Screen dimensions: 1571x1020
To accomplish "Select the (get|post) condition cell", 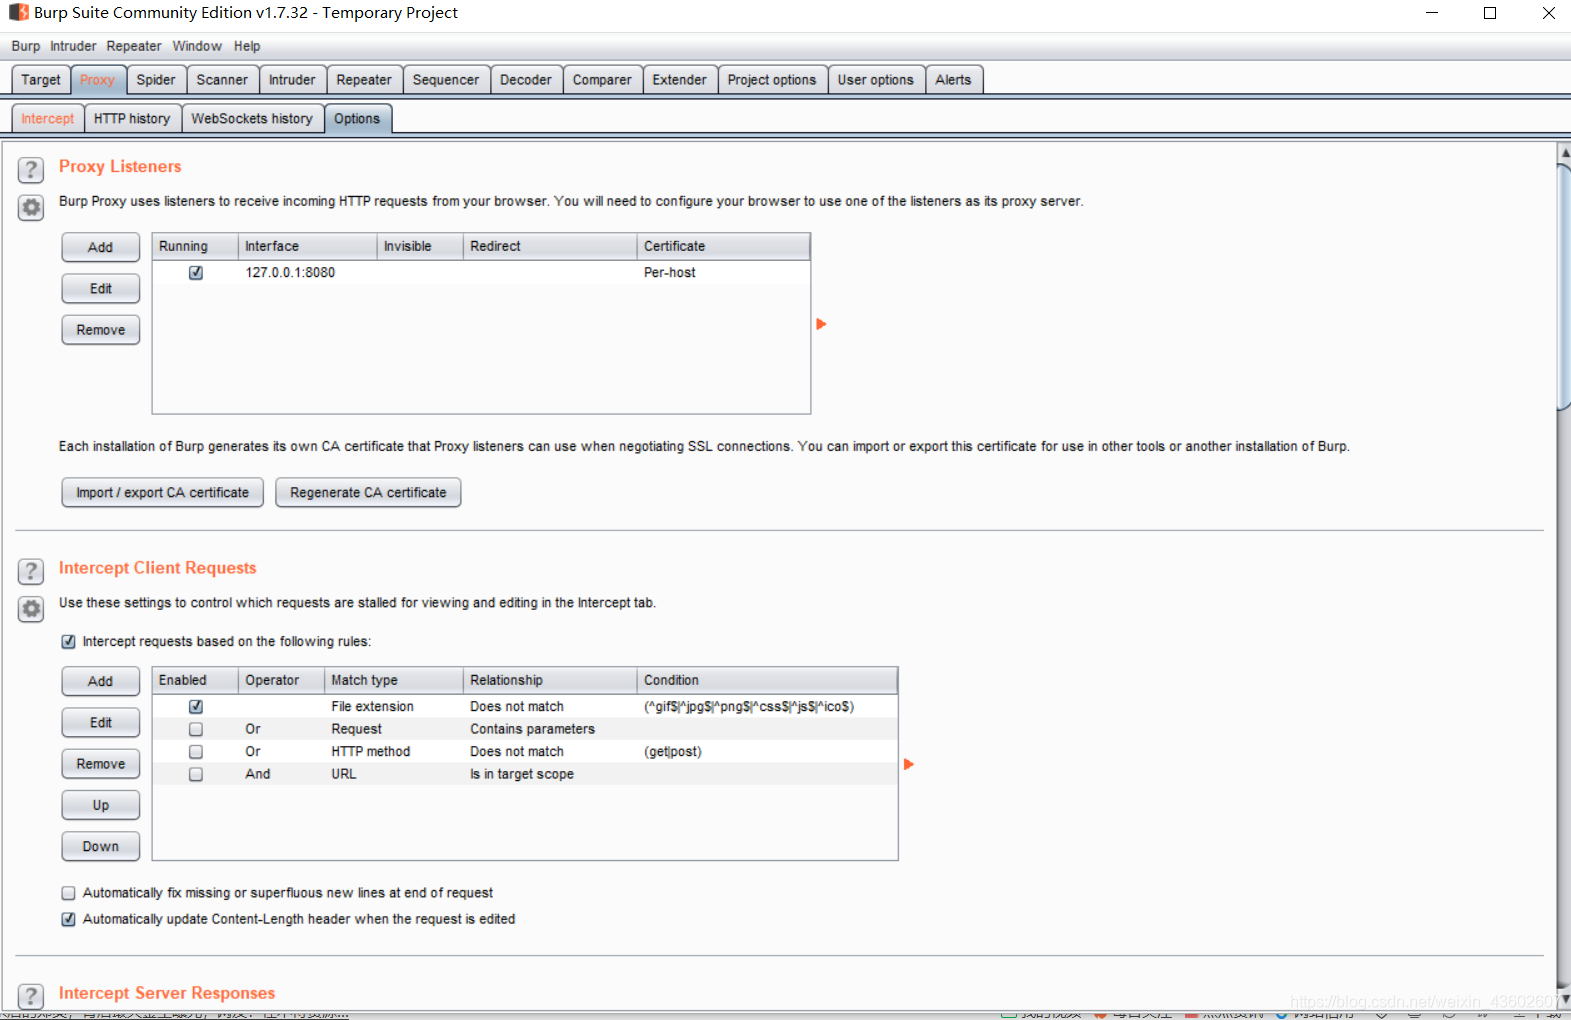I will [x=767, y=752].
